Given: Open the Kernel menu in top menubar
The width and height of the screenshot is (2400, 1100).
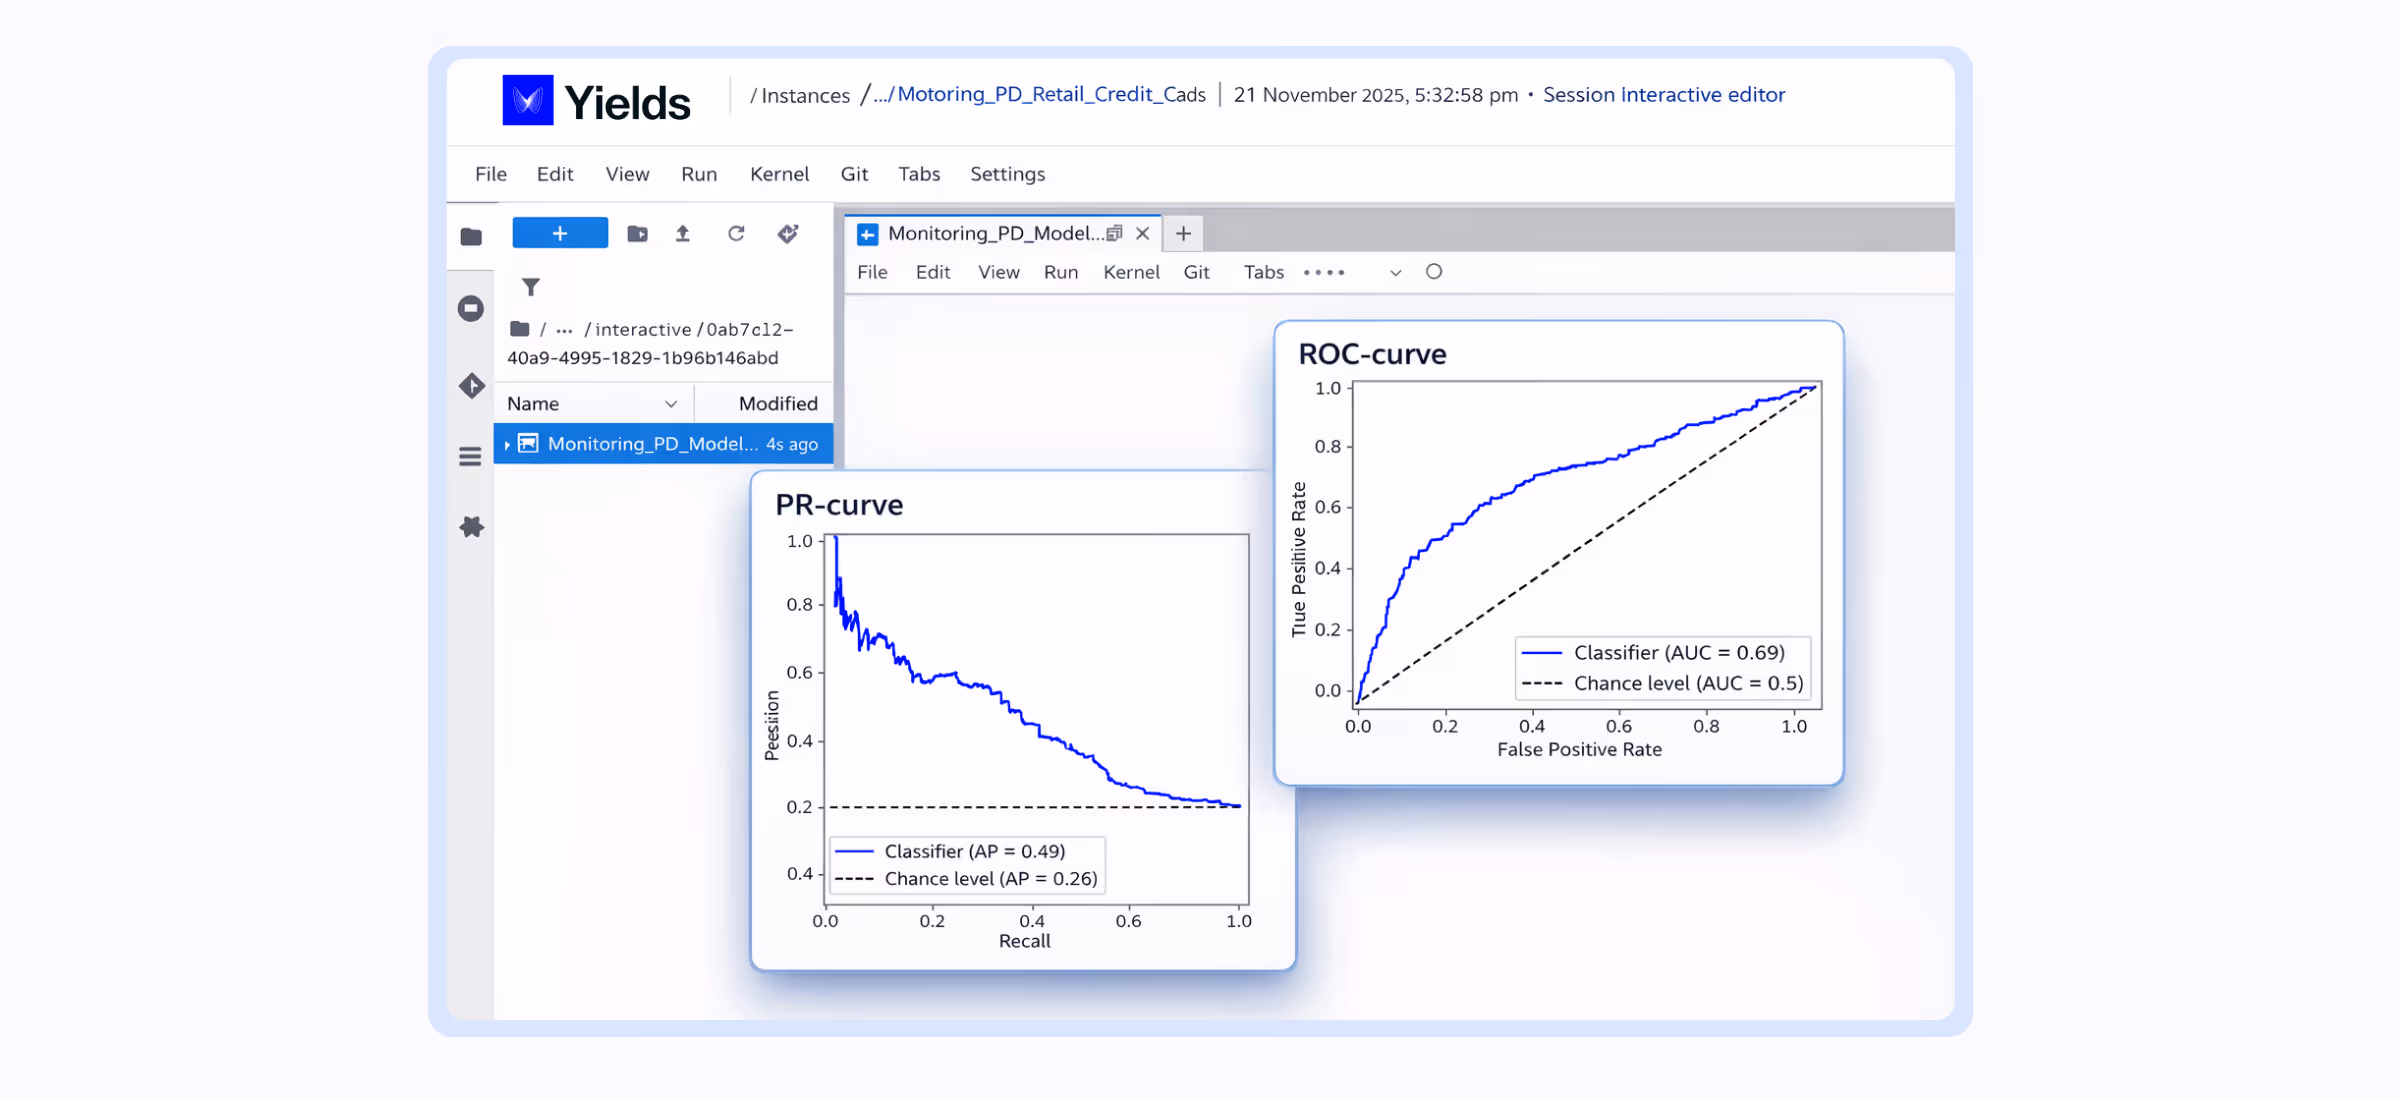Looking at the screenshot, I should [779, 174].
